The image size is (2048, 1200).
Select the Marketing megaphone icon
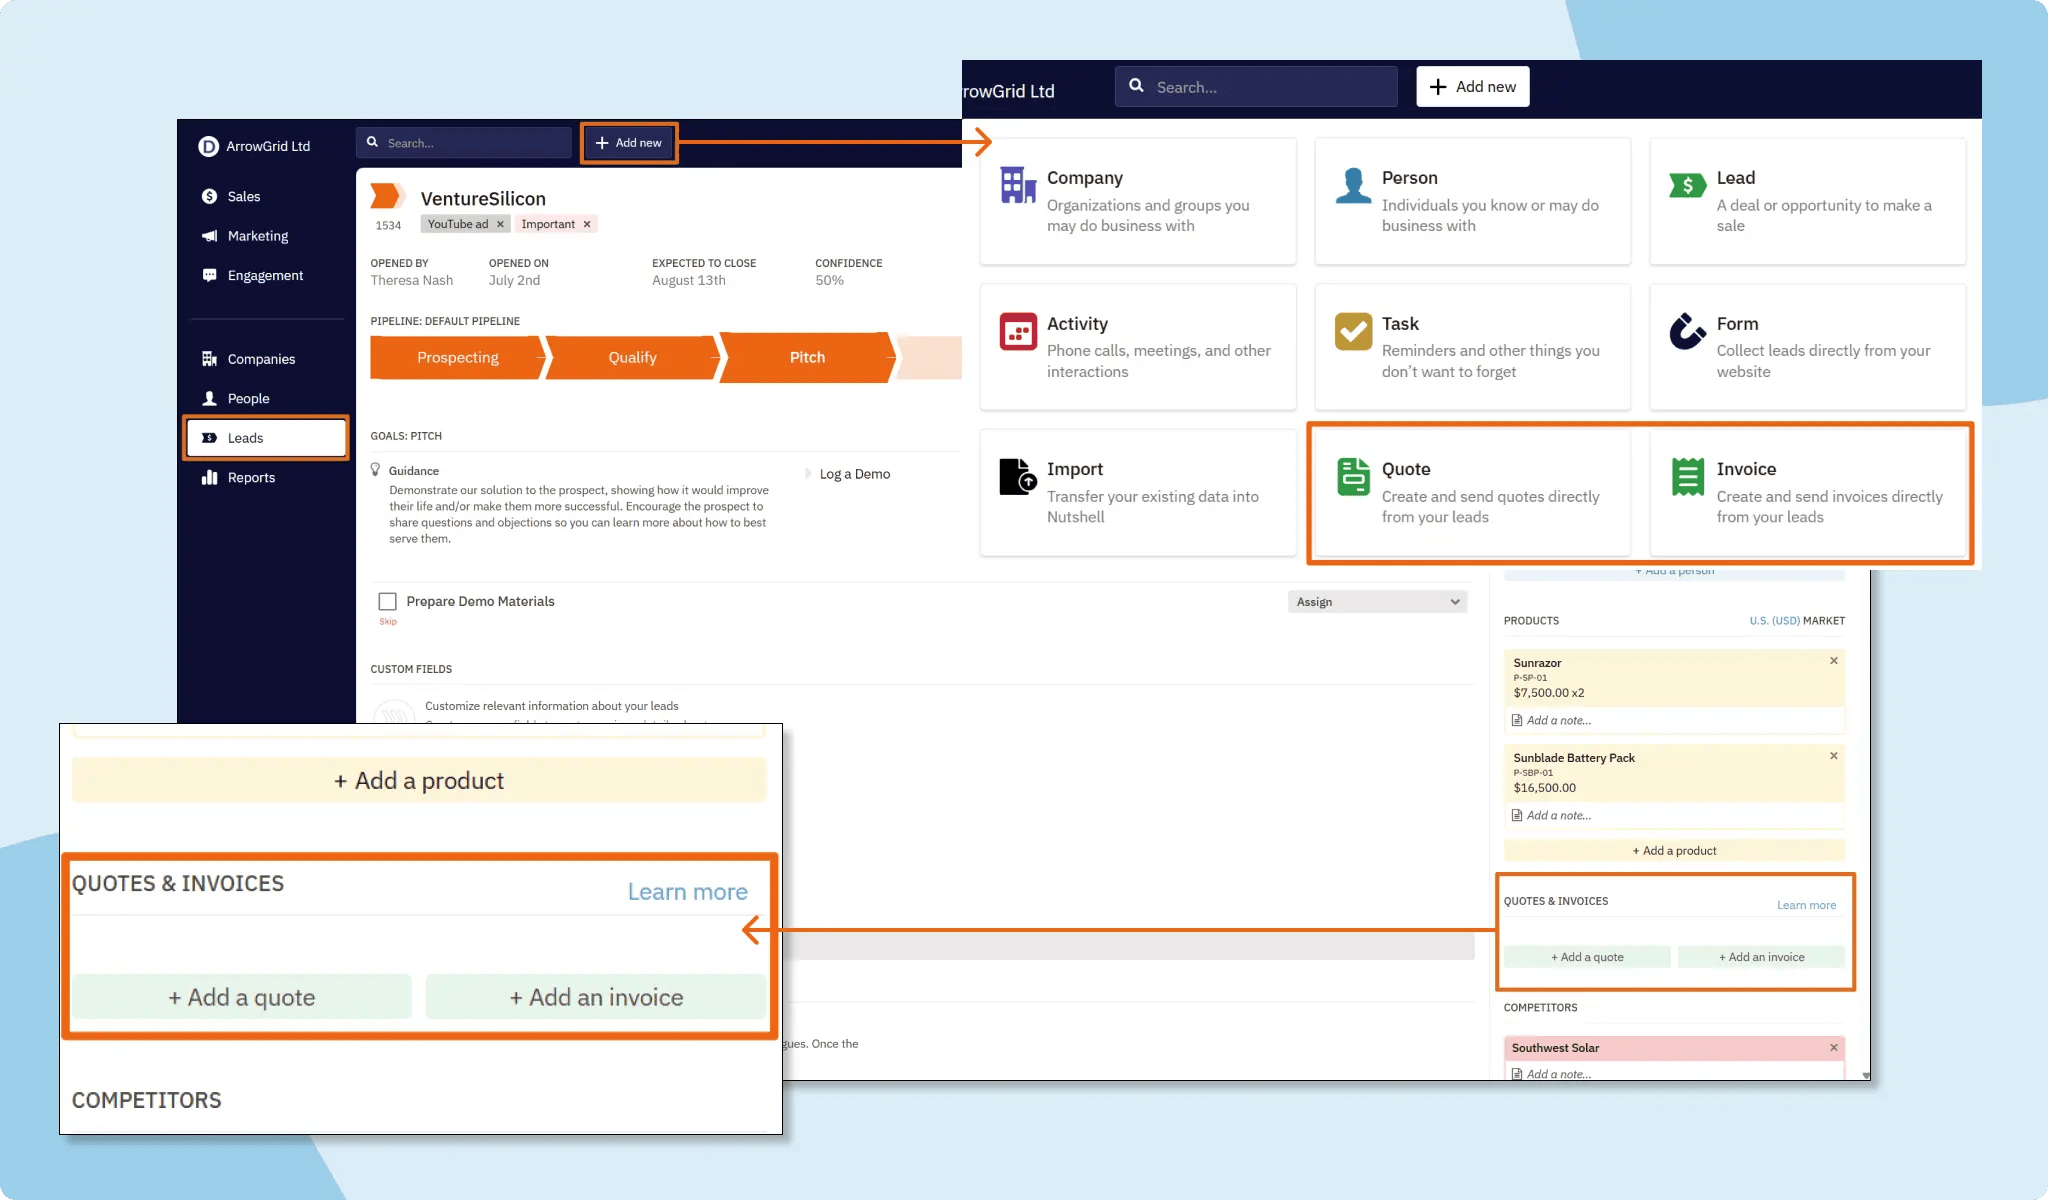pyautogui.click(x=209, y=236)
